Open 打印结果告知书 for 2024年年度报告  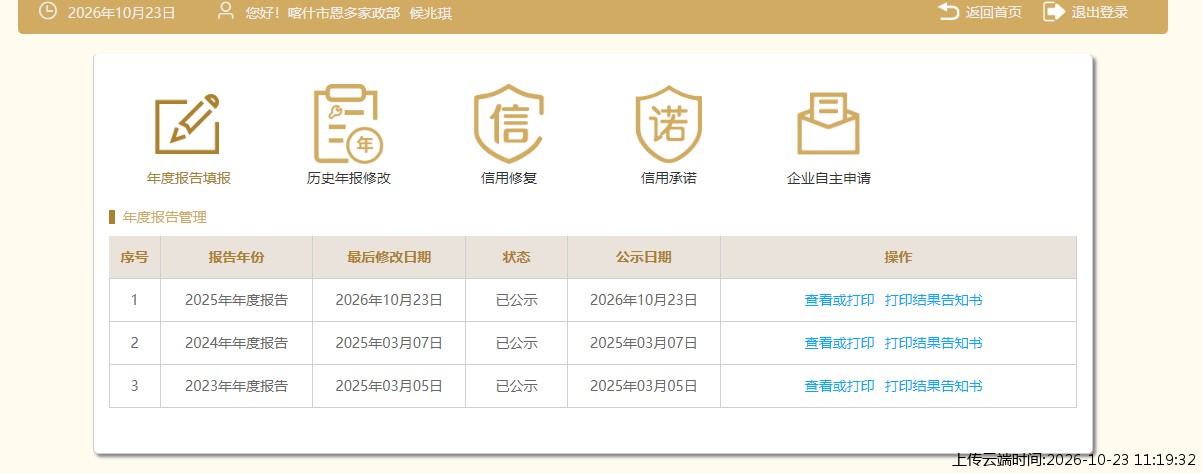click(934, 343)
